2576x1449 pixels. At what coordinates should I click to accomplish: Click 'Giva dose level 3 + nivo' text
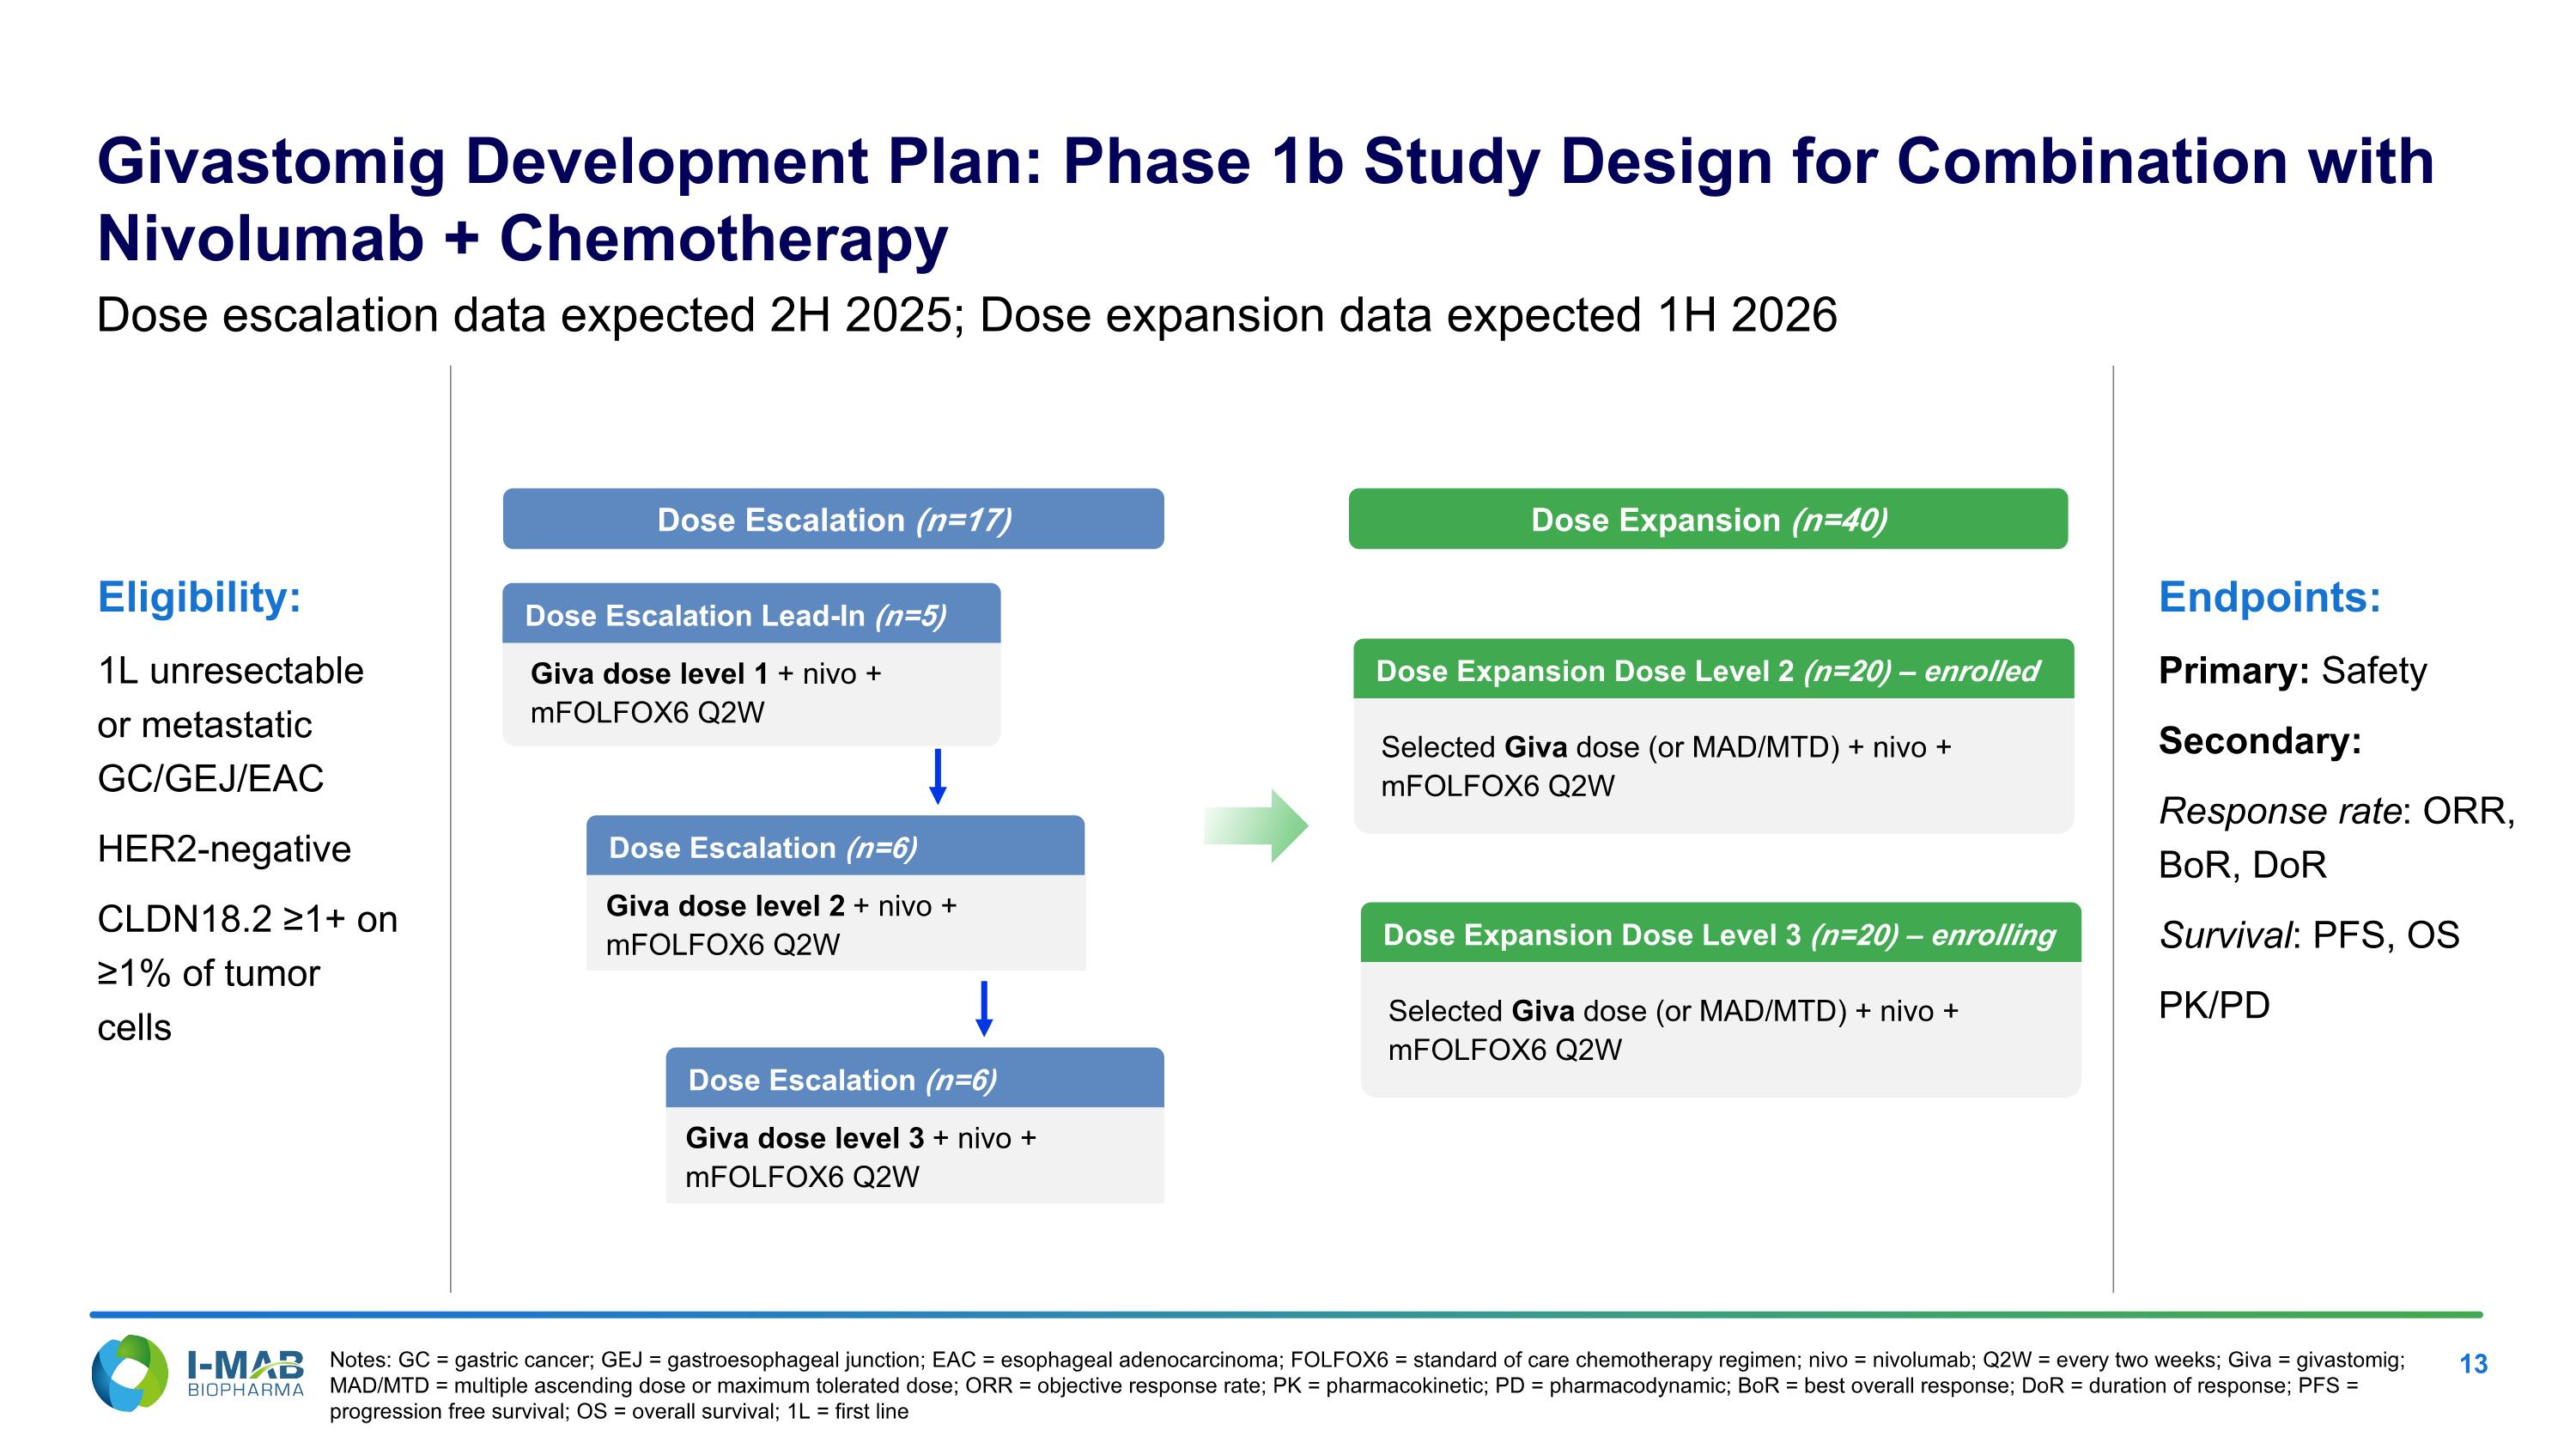861,1157
